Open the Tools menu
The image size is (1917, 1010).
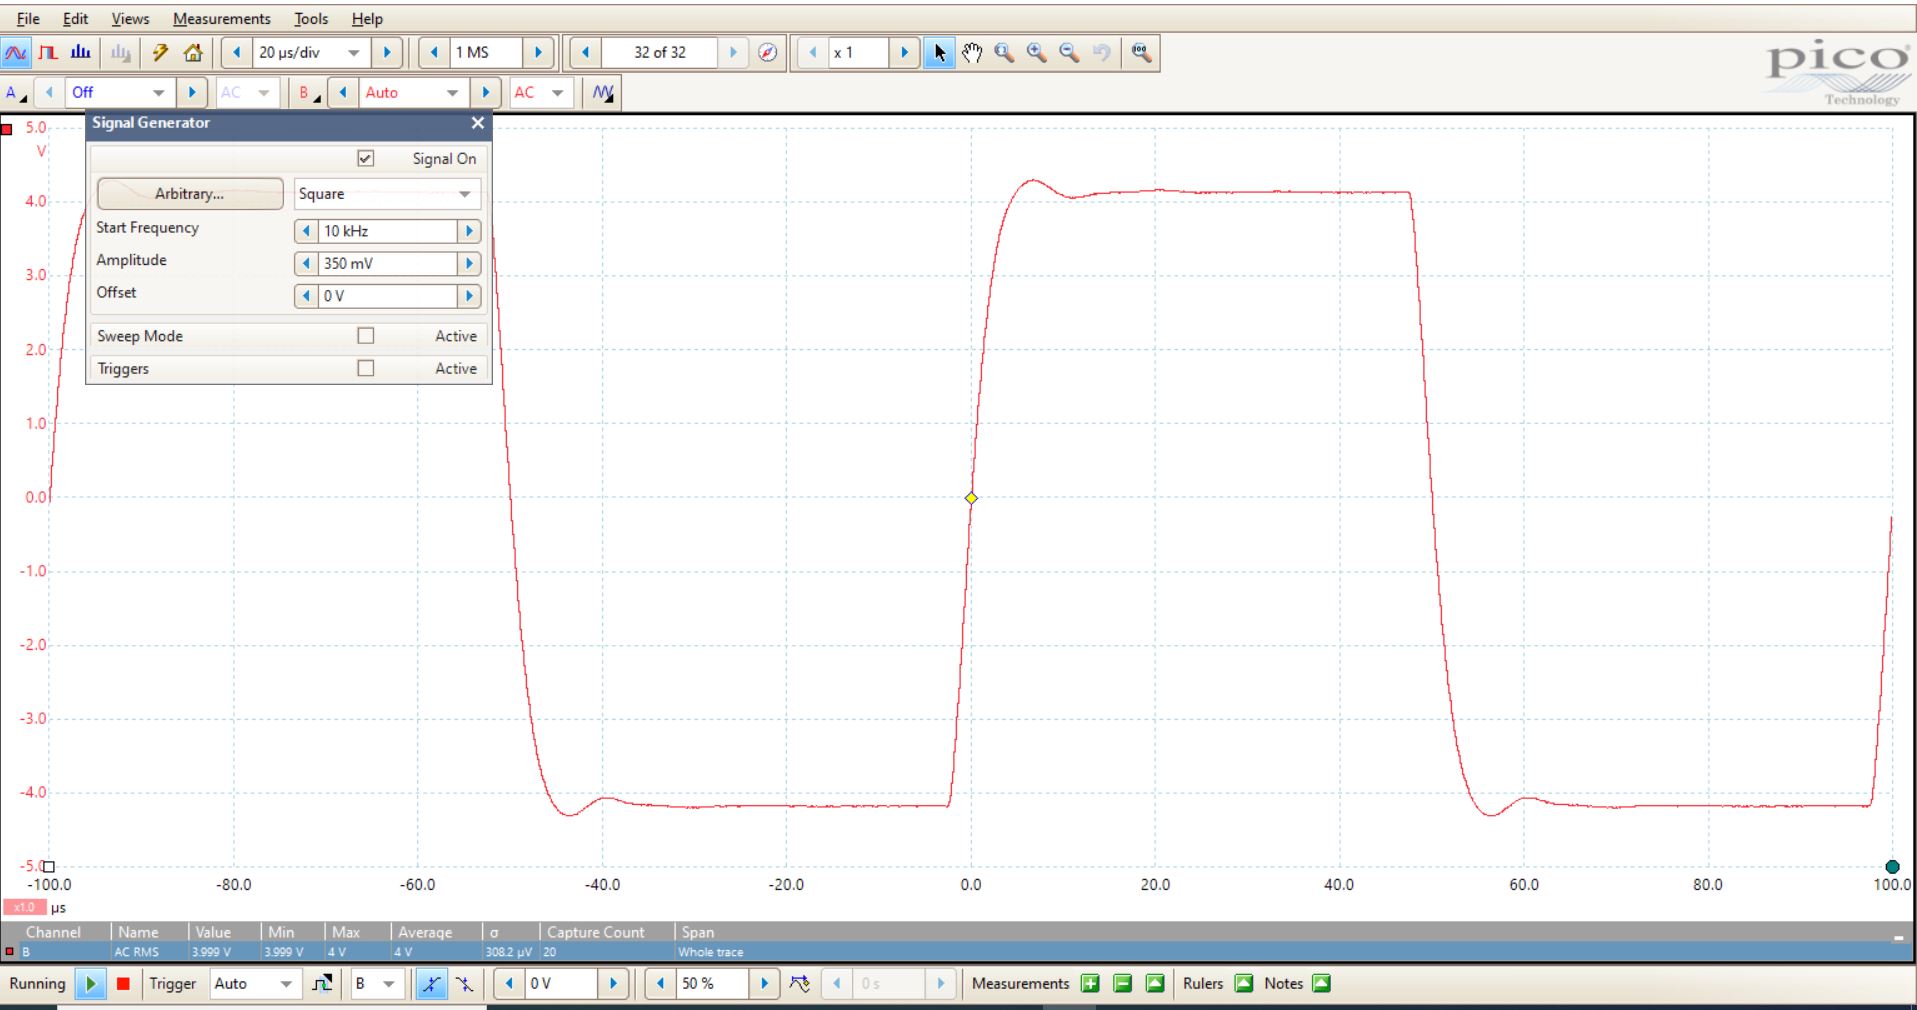click(311, 19)
